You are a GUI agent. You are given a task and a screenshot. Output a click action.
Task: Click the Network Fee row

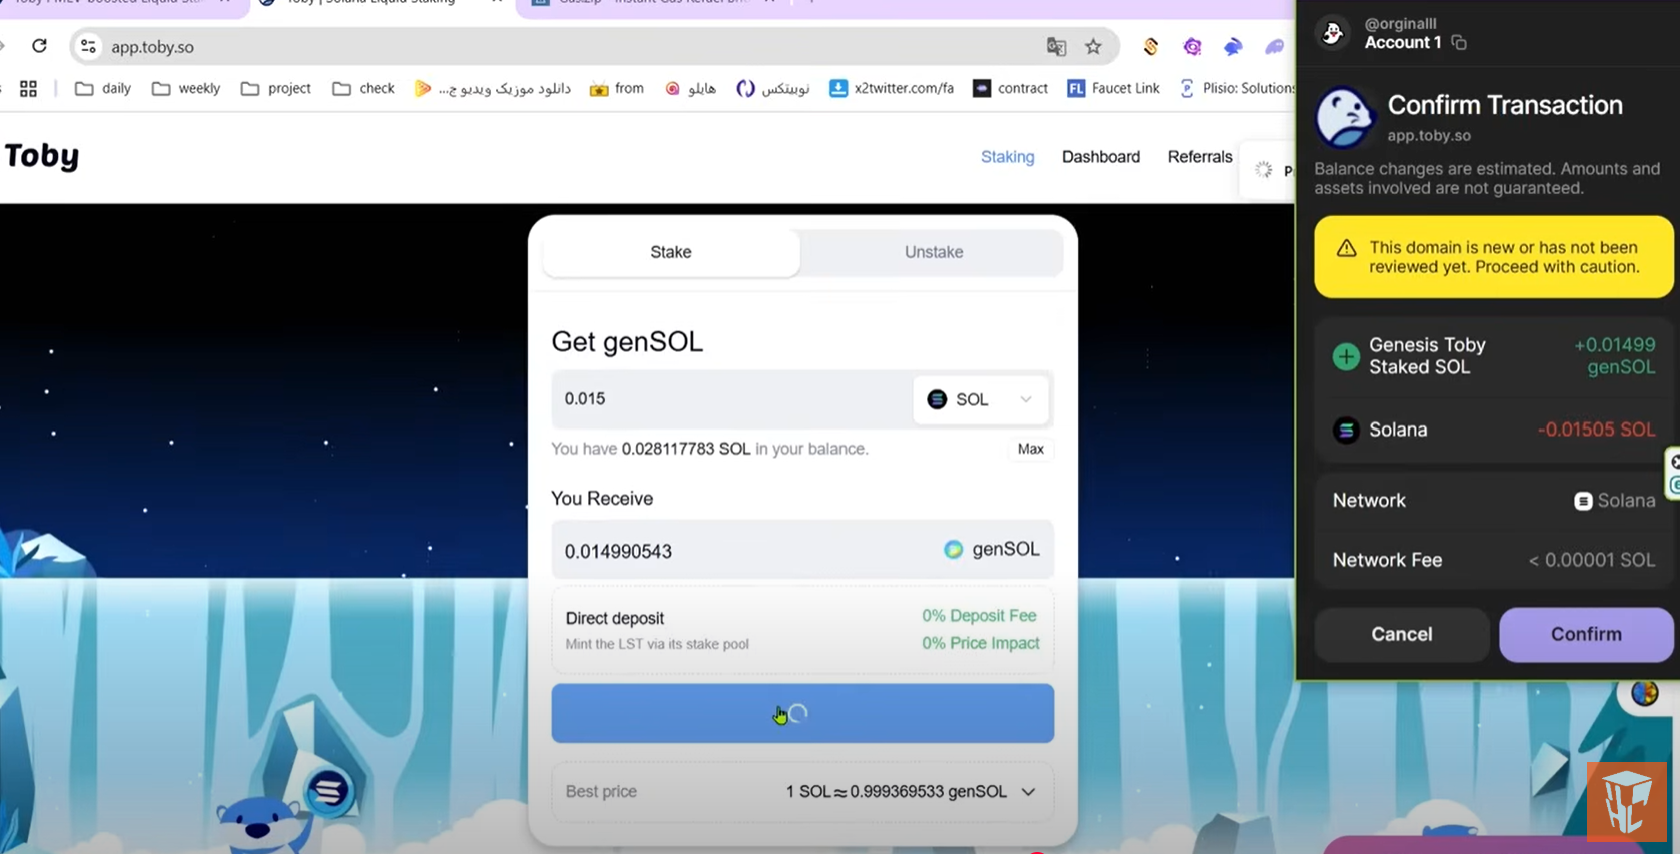[x=1493, y=560]
